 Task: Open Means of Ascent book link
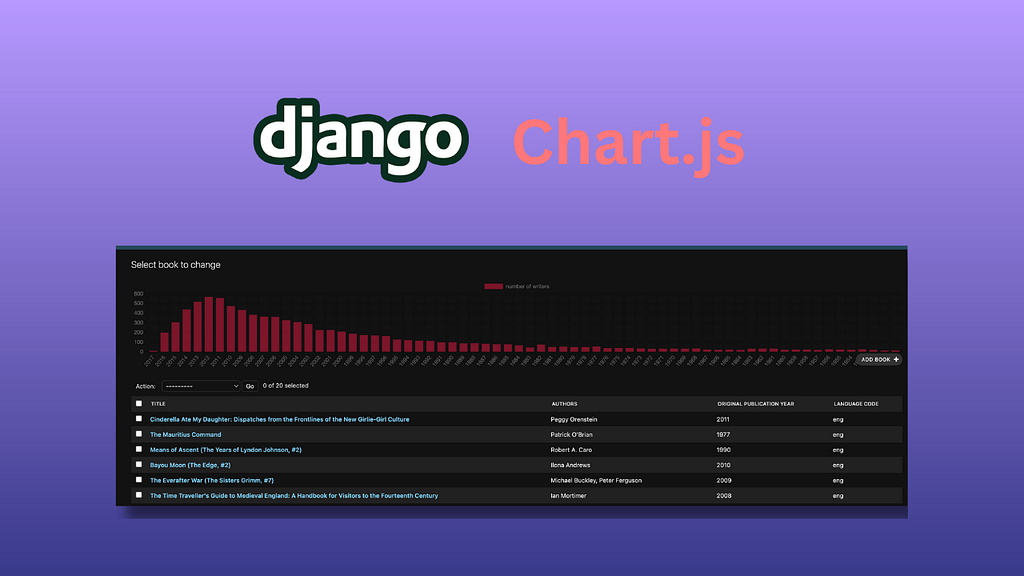tap(225, 450)
